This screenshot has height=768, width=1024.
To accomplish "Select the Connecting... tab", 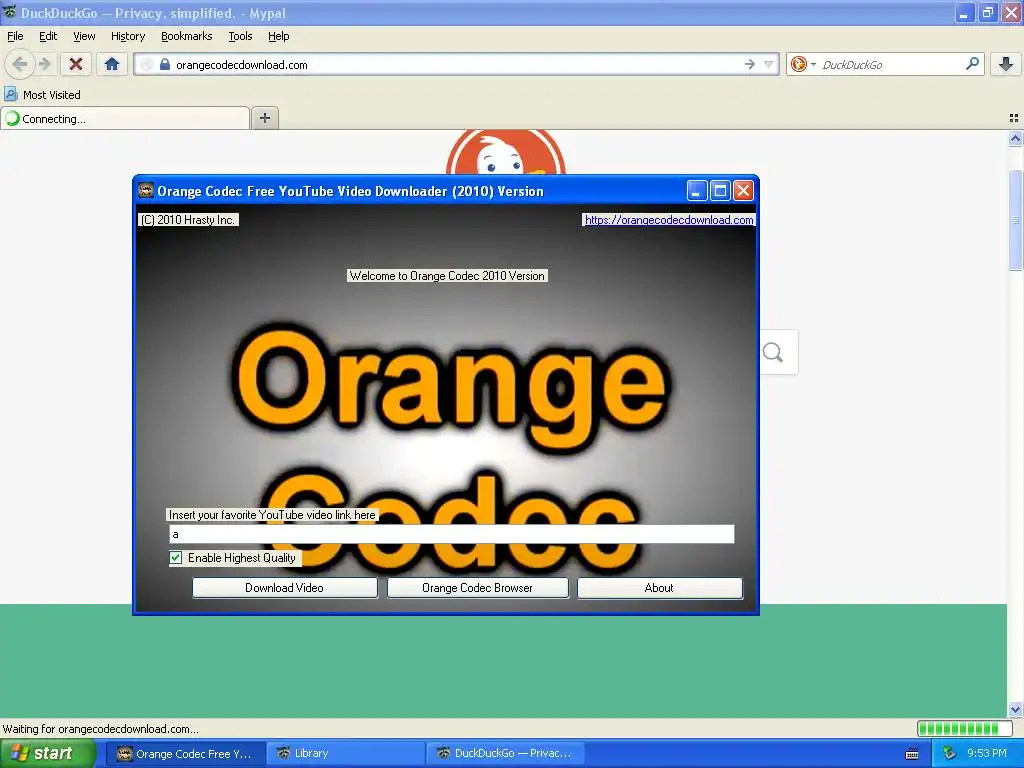I will pyautogui.click(x=125, y=118).
